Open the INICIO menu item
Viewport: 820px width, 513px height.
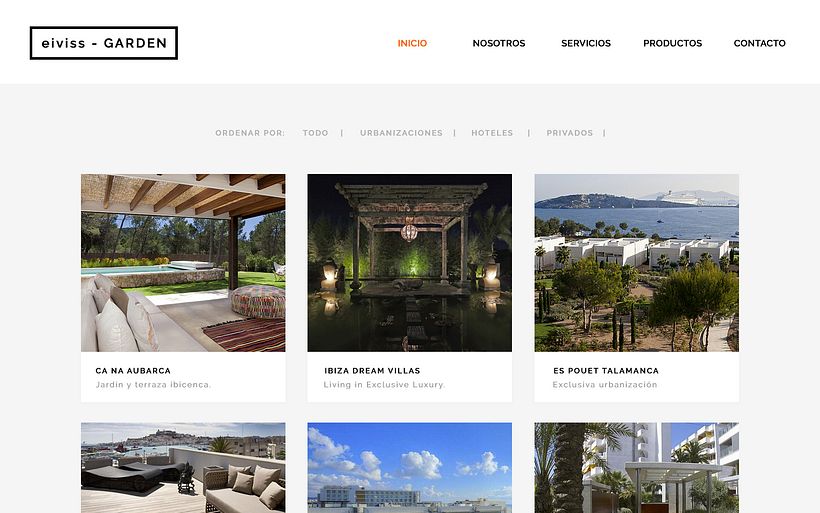[412, 43]
